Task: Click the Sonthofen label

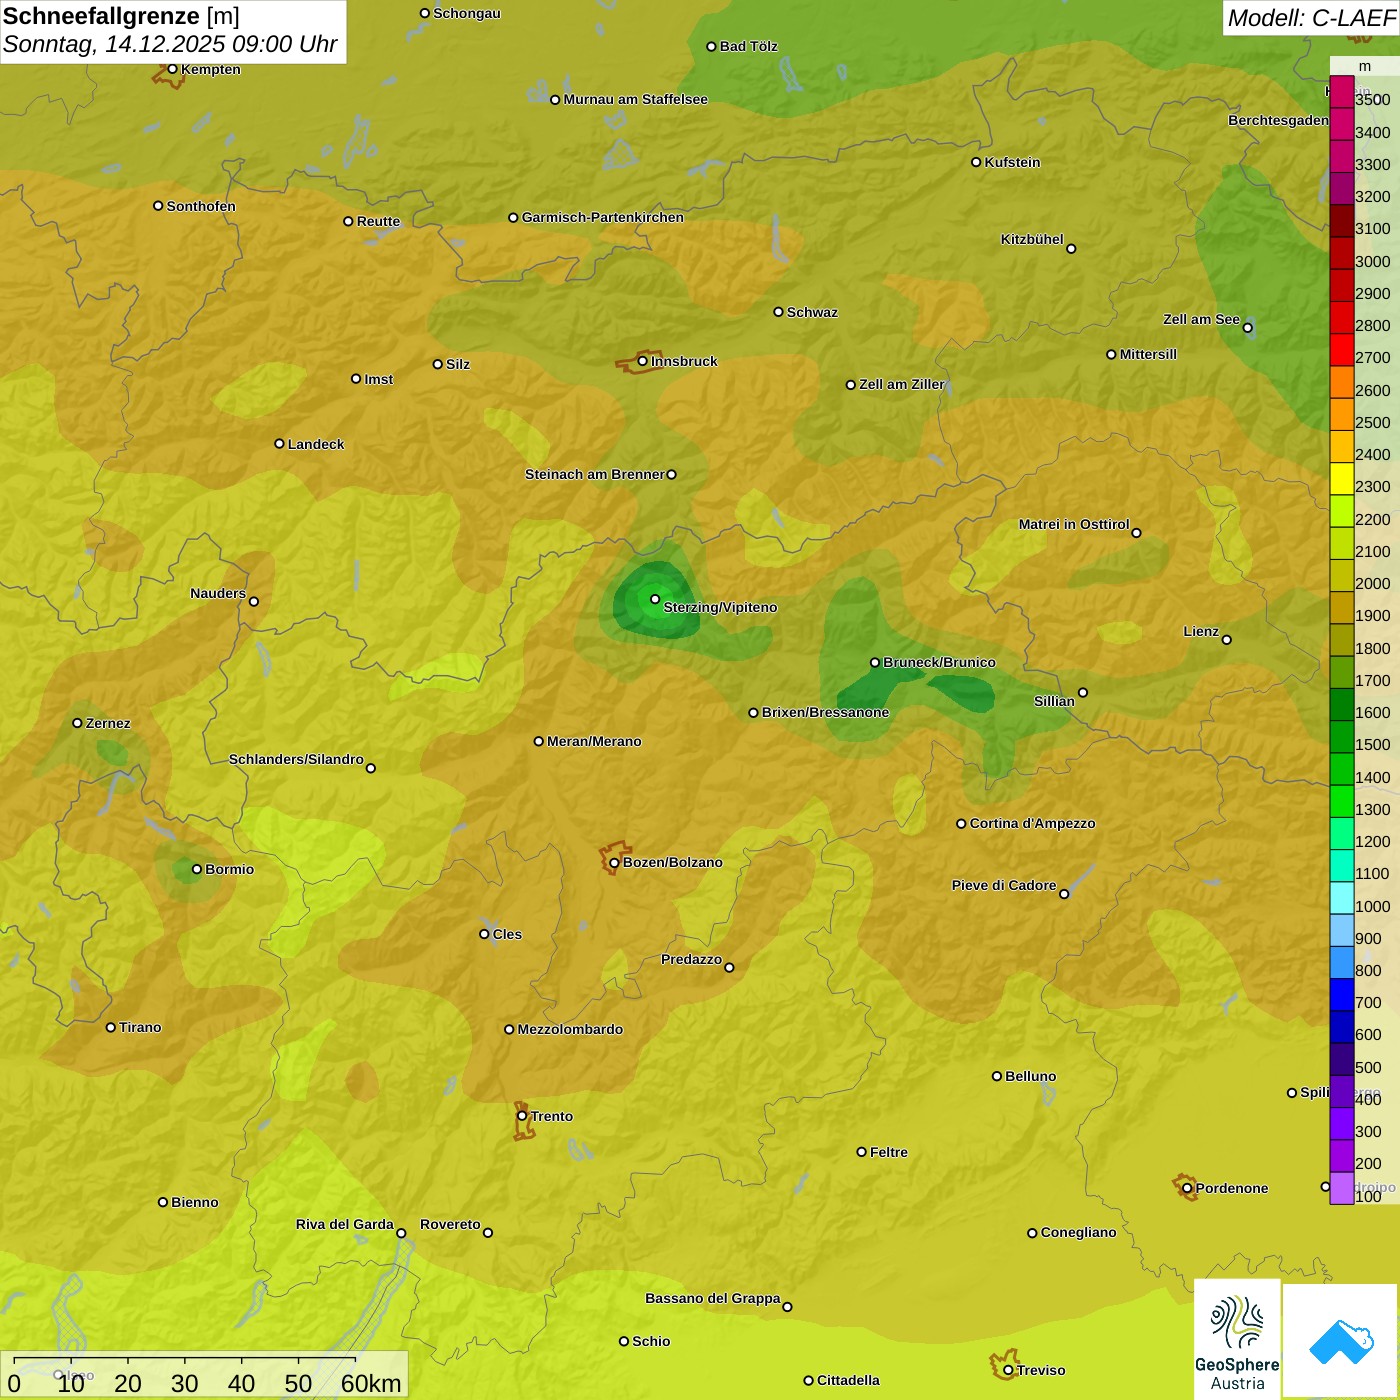Action: click(x=201, y=206)
